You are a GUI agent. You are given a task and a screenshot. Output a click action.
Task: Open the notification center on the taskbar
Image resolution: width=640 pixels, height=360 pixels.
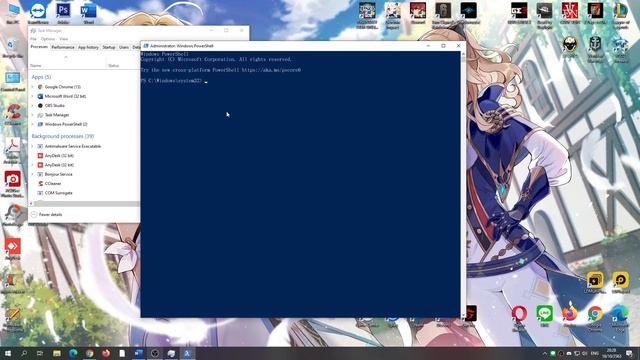click(x=629, y=353)
